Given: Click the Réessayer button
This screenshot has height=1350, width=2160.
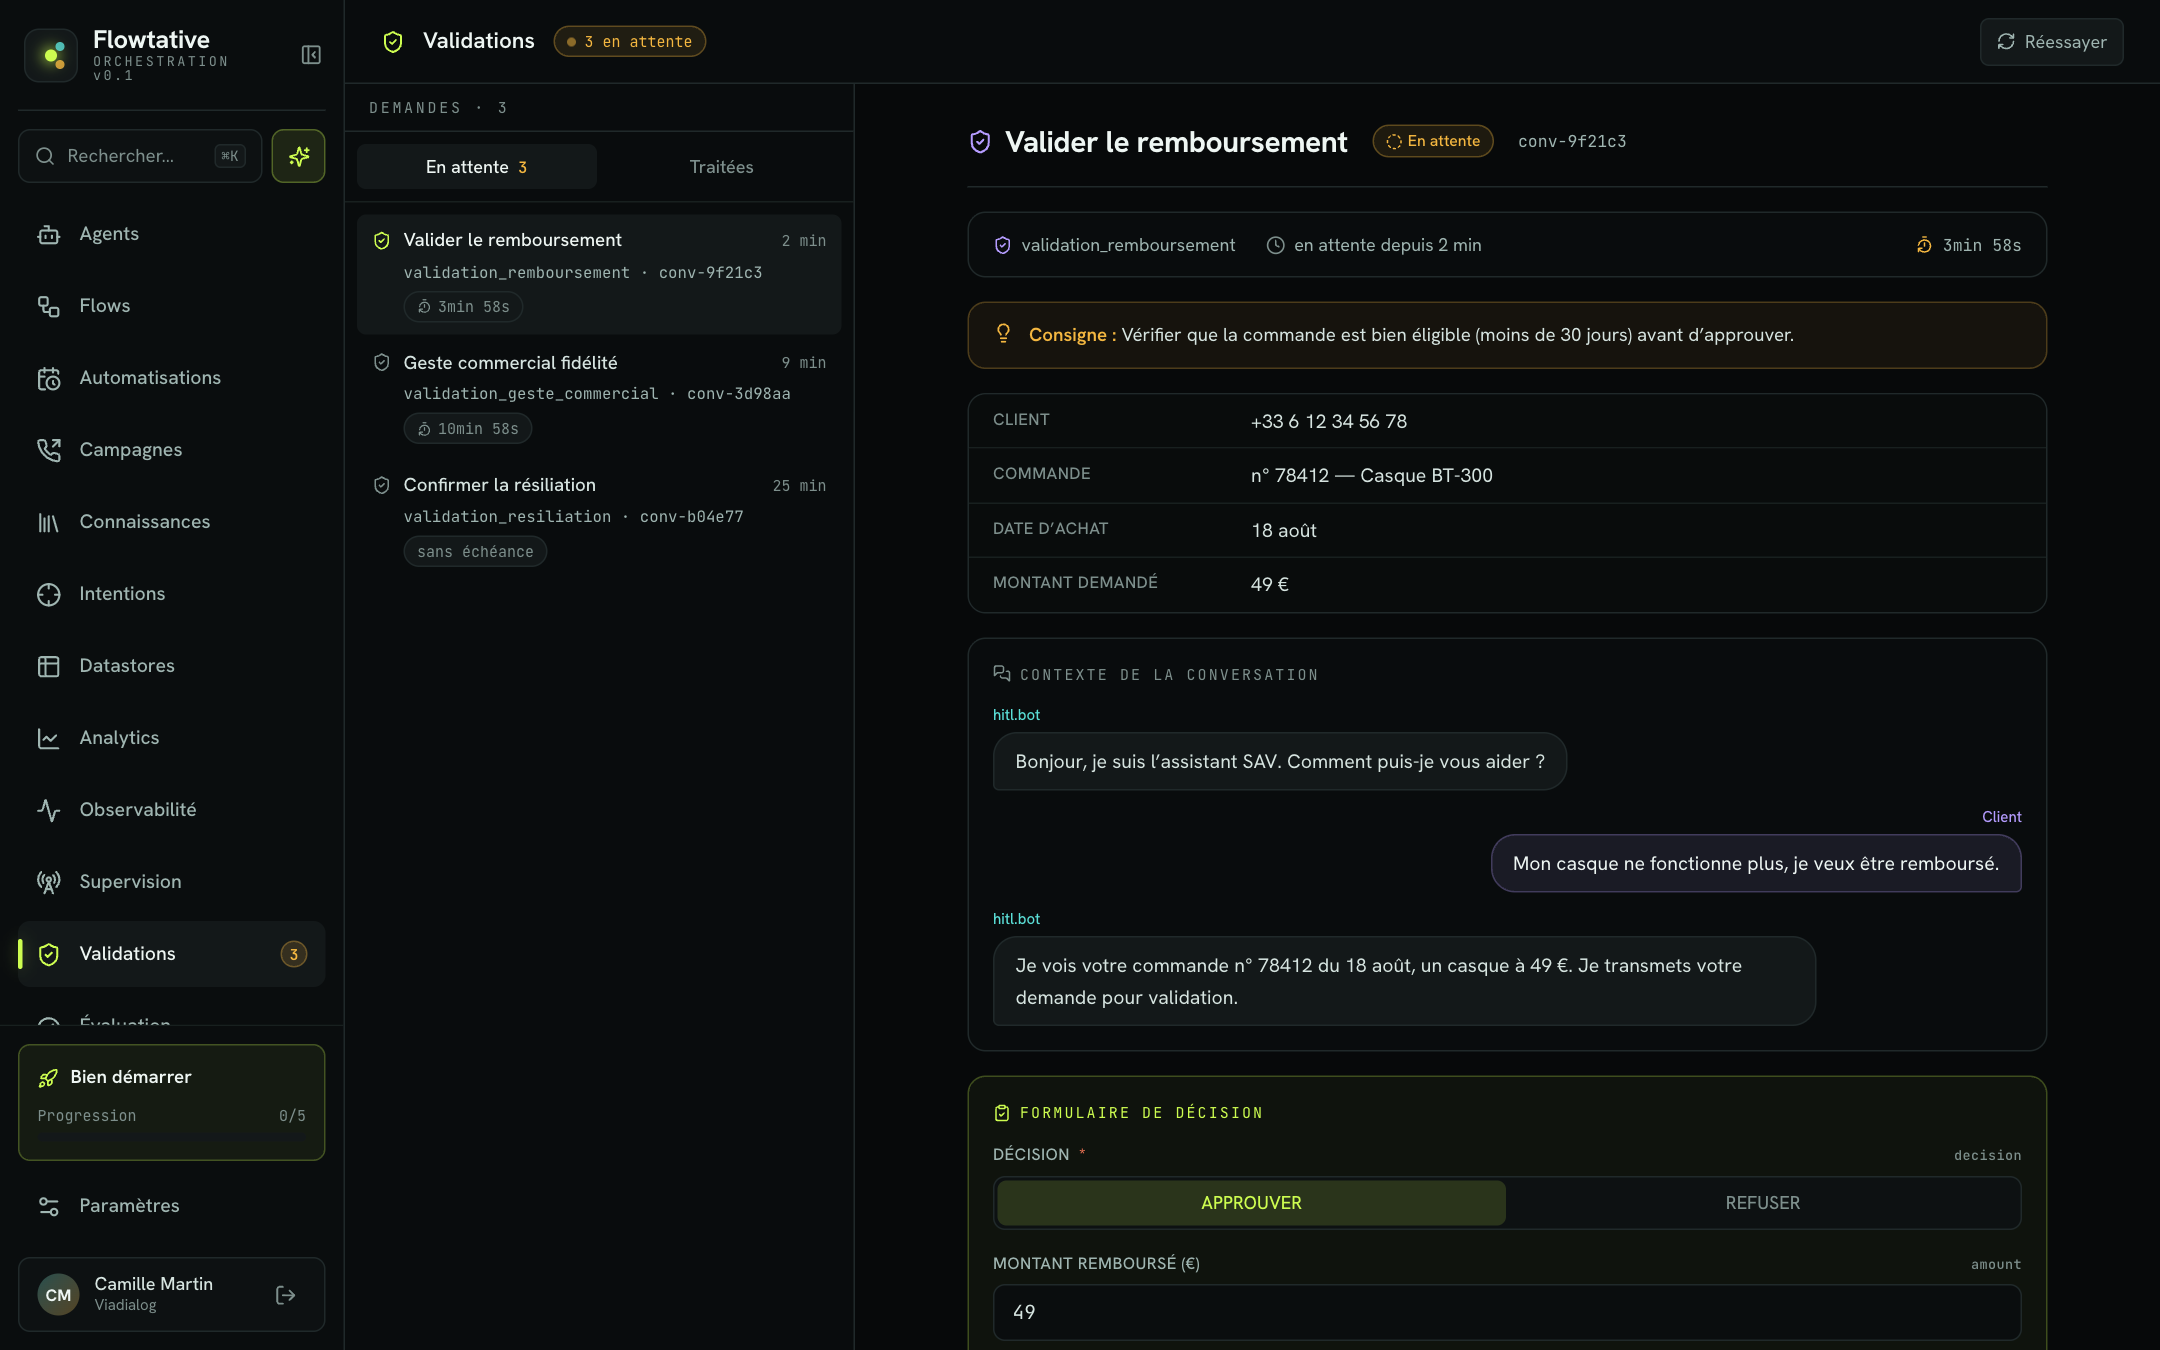Looking at the screenshot, I should pyautogui.click(x=2051, y=42).
